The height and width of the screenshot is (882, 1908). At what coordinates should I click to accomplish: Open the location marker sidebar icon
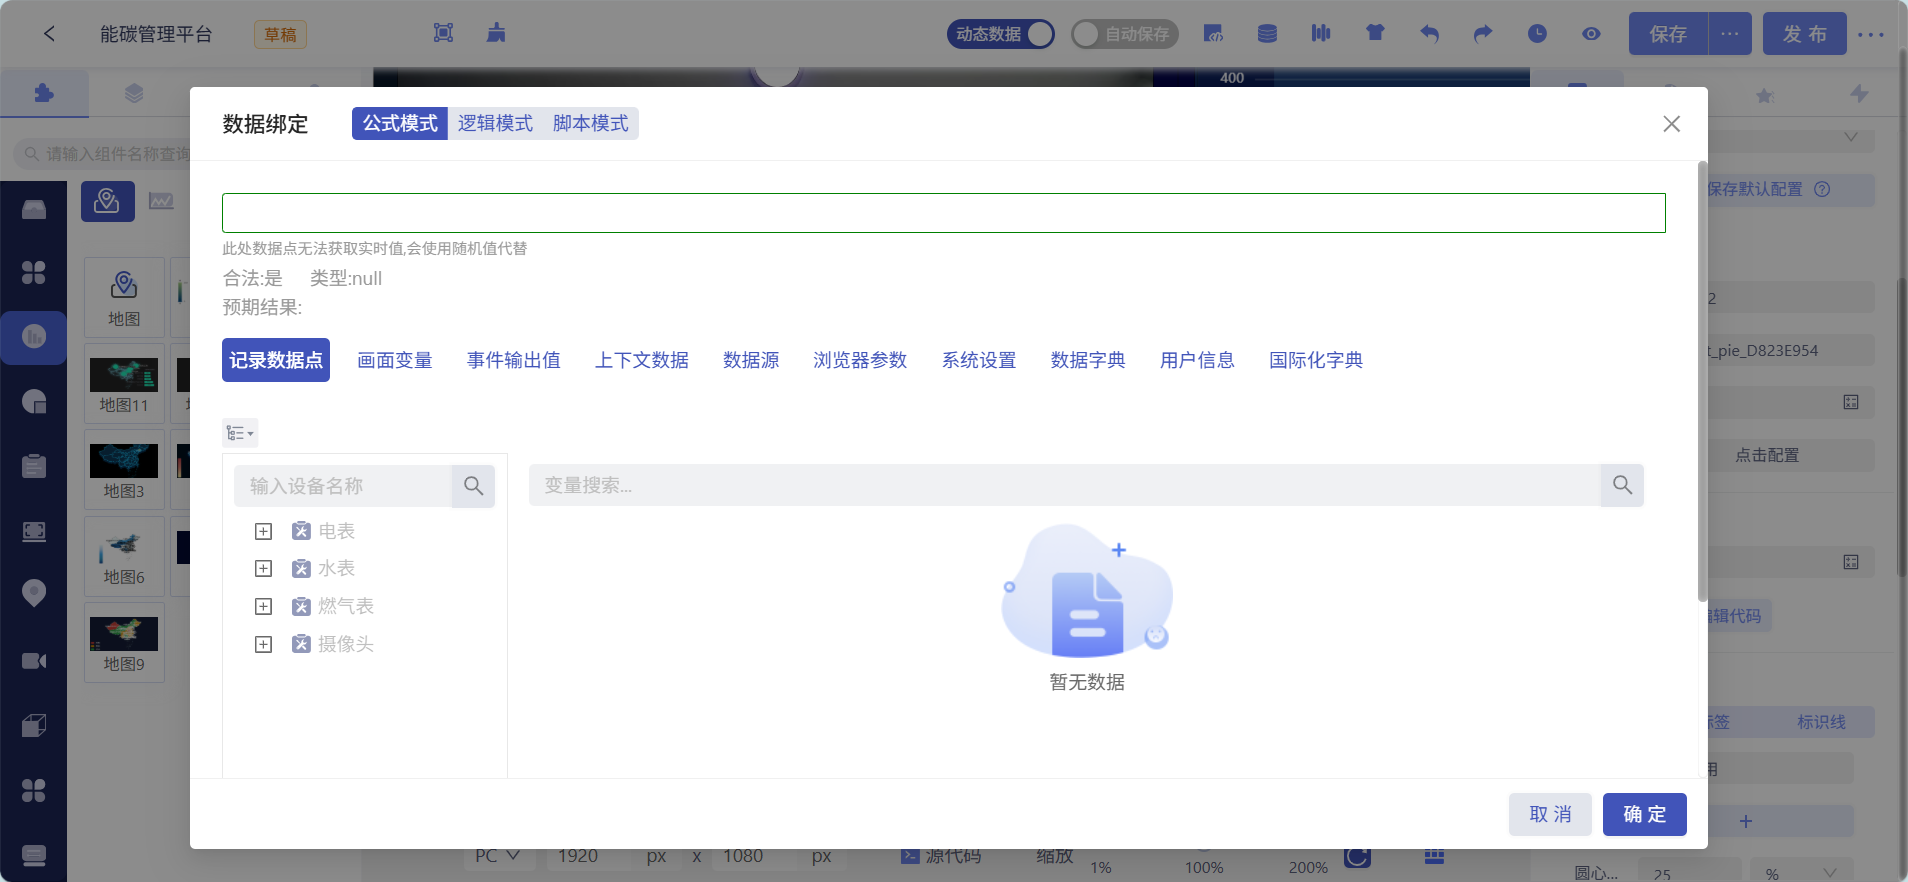tap(34, 593)
